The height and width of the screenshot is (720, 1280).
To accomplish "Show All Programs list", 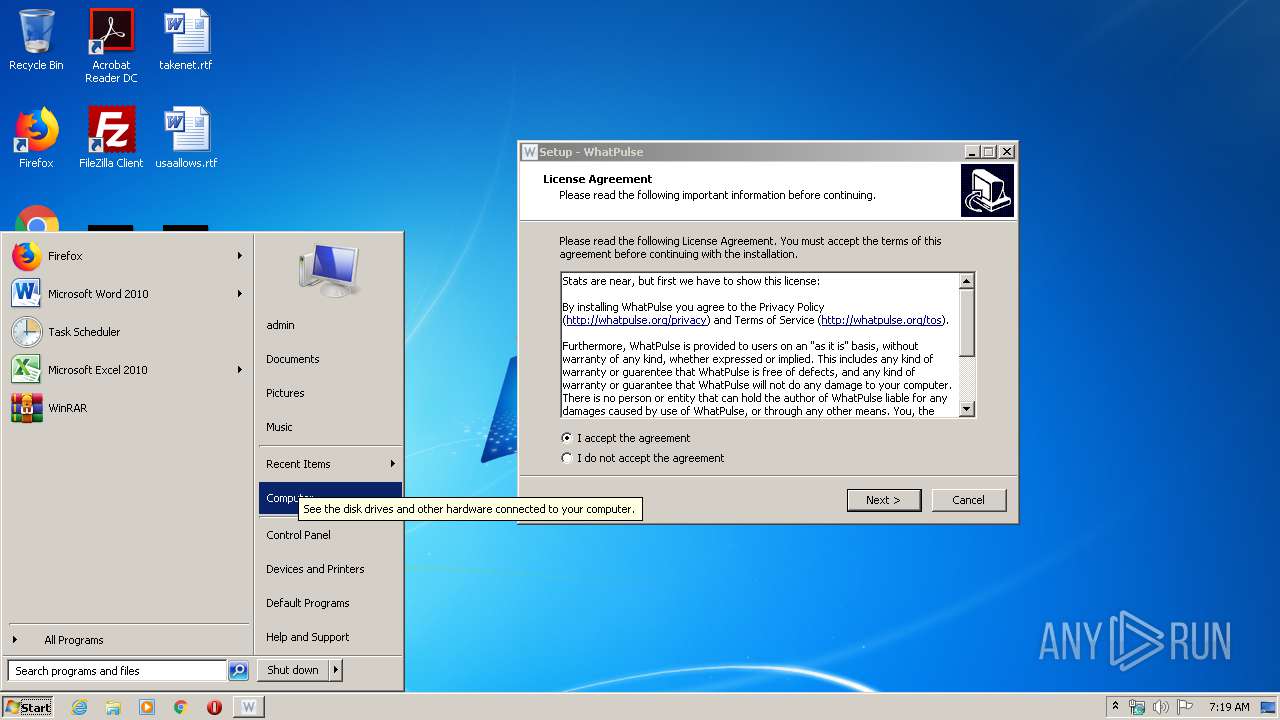I will (x=73, y=640).
